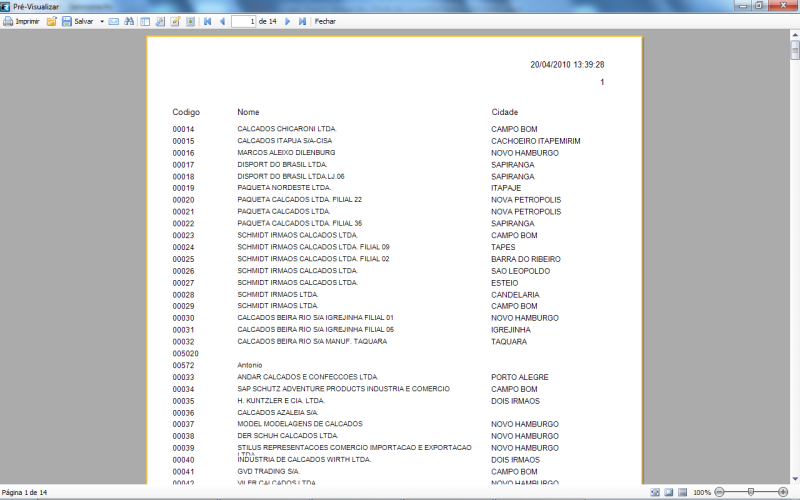Screen dimensions: 800x500
Task: Click CALCADOS BEIRA RIO S/A MANUF. TAQUARA
Action: coord(312,341)
